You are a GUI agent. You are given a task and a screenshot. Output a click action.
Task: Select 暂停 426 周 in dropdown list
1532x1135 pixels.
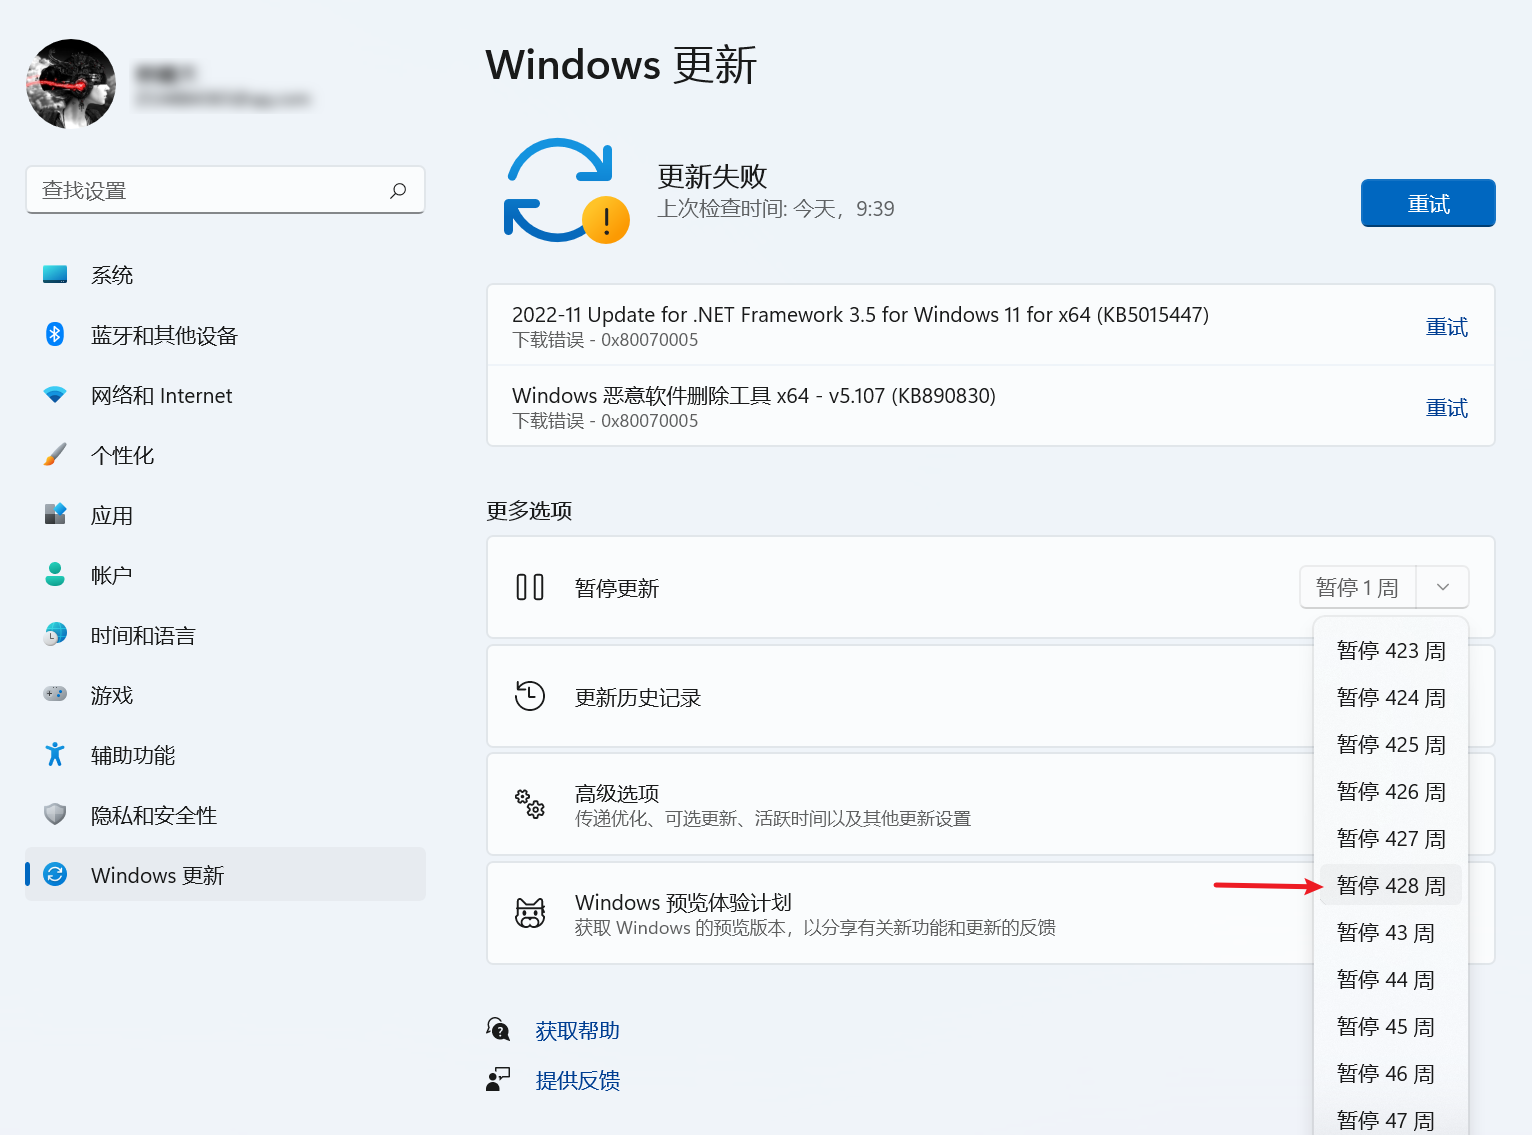click(1390, 792)
